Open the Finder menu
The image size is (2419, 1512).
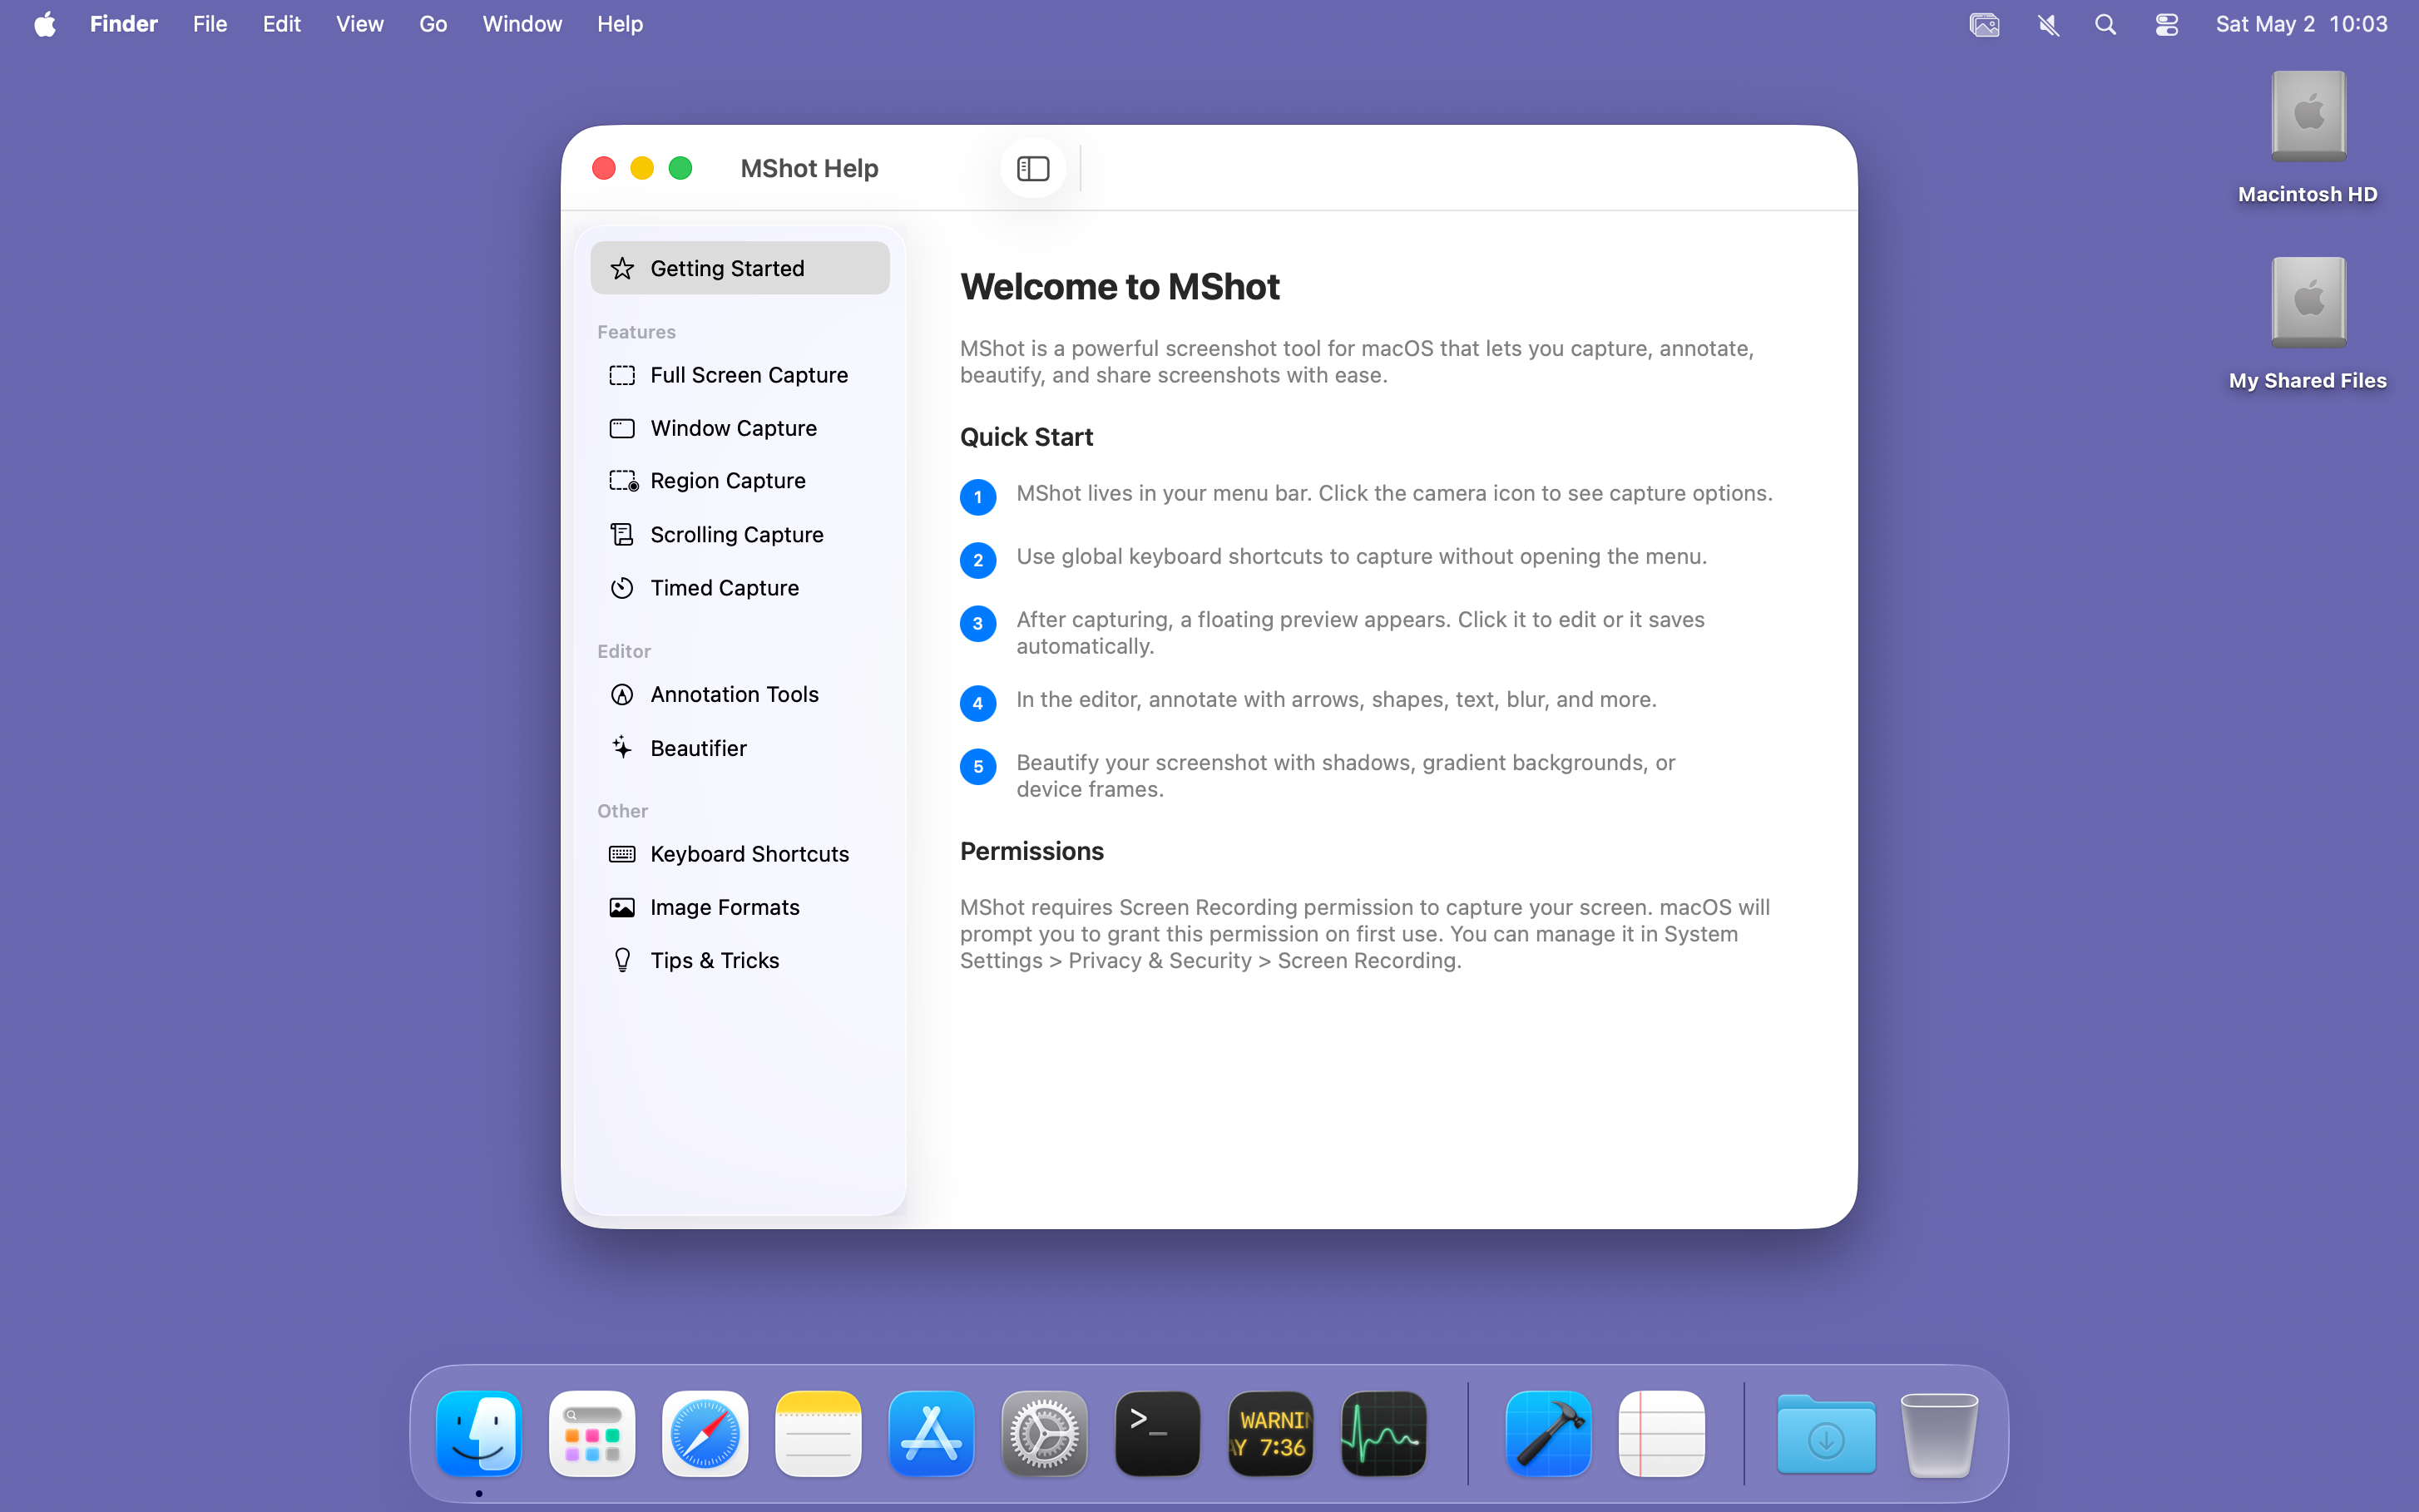click(124, 24)
